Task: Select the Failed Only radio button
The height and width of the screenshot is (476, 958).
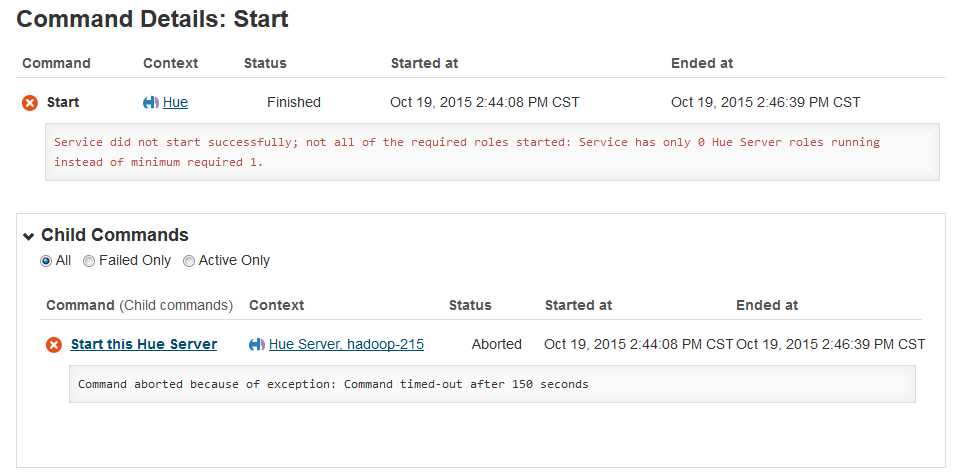Action: [x=89, y=261]
